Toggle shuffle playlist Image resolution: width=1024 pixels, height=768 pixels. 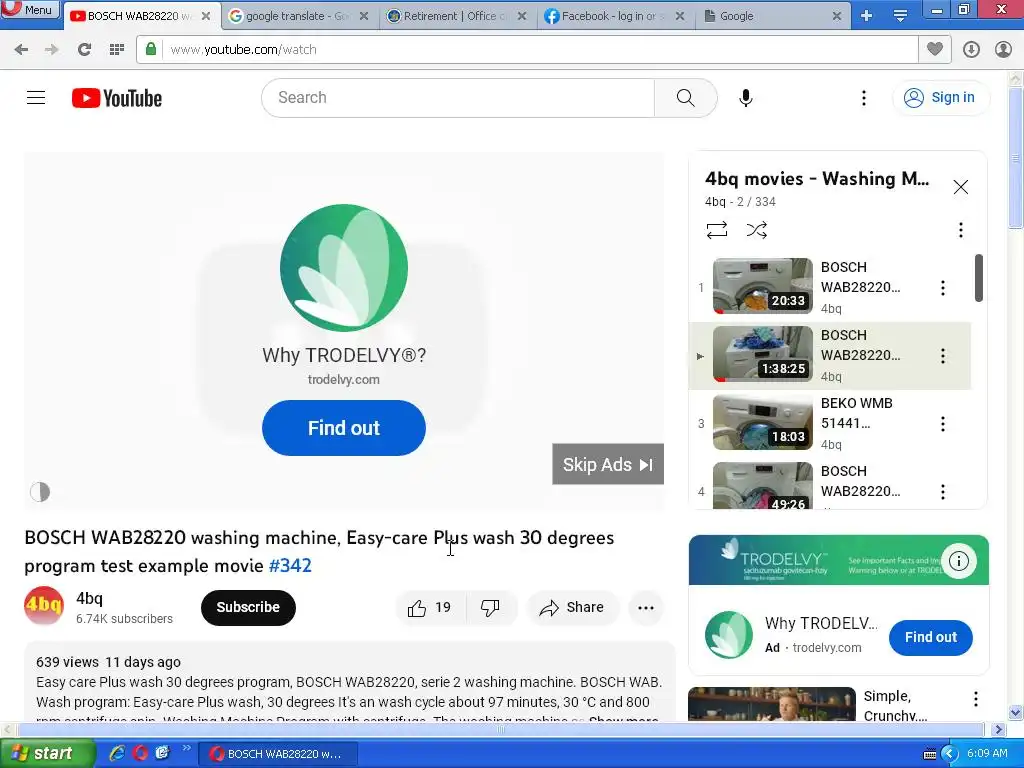(x=756, y=230)
